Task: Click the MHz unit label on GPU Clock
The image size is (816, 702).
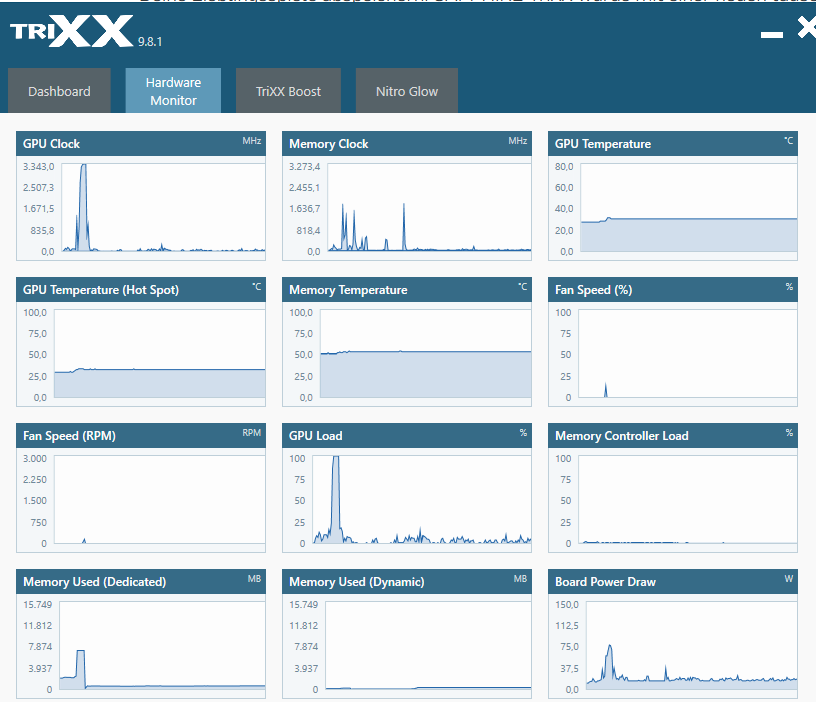Action: click(x=252, y=141)
